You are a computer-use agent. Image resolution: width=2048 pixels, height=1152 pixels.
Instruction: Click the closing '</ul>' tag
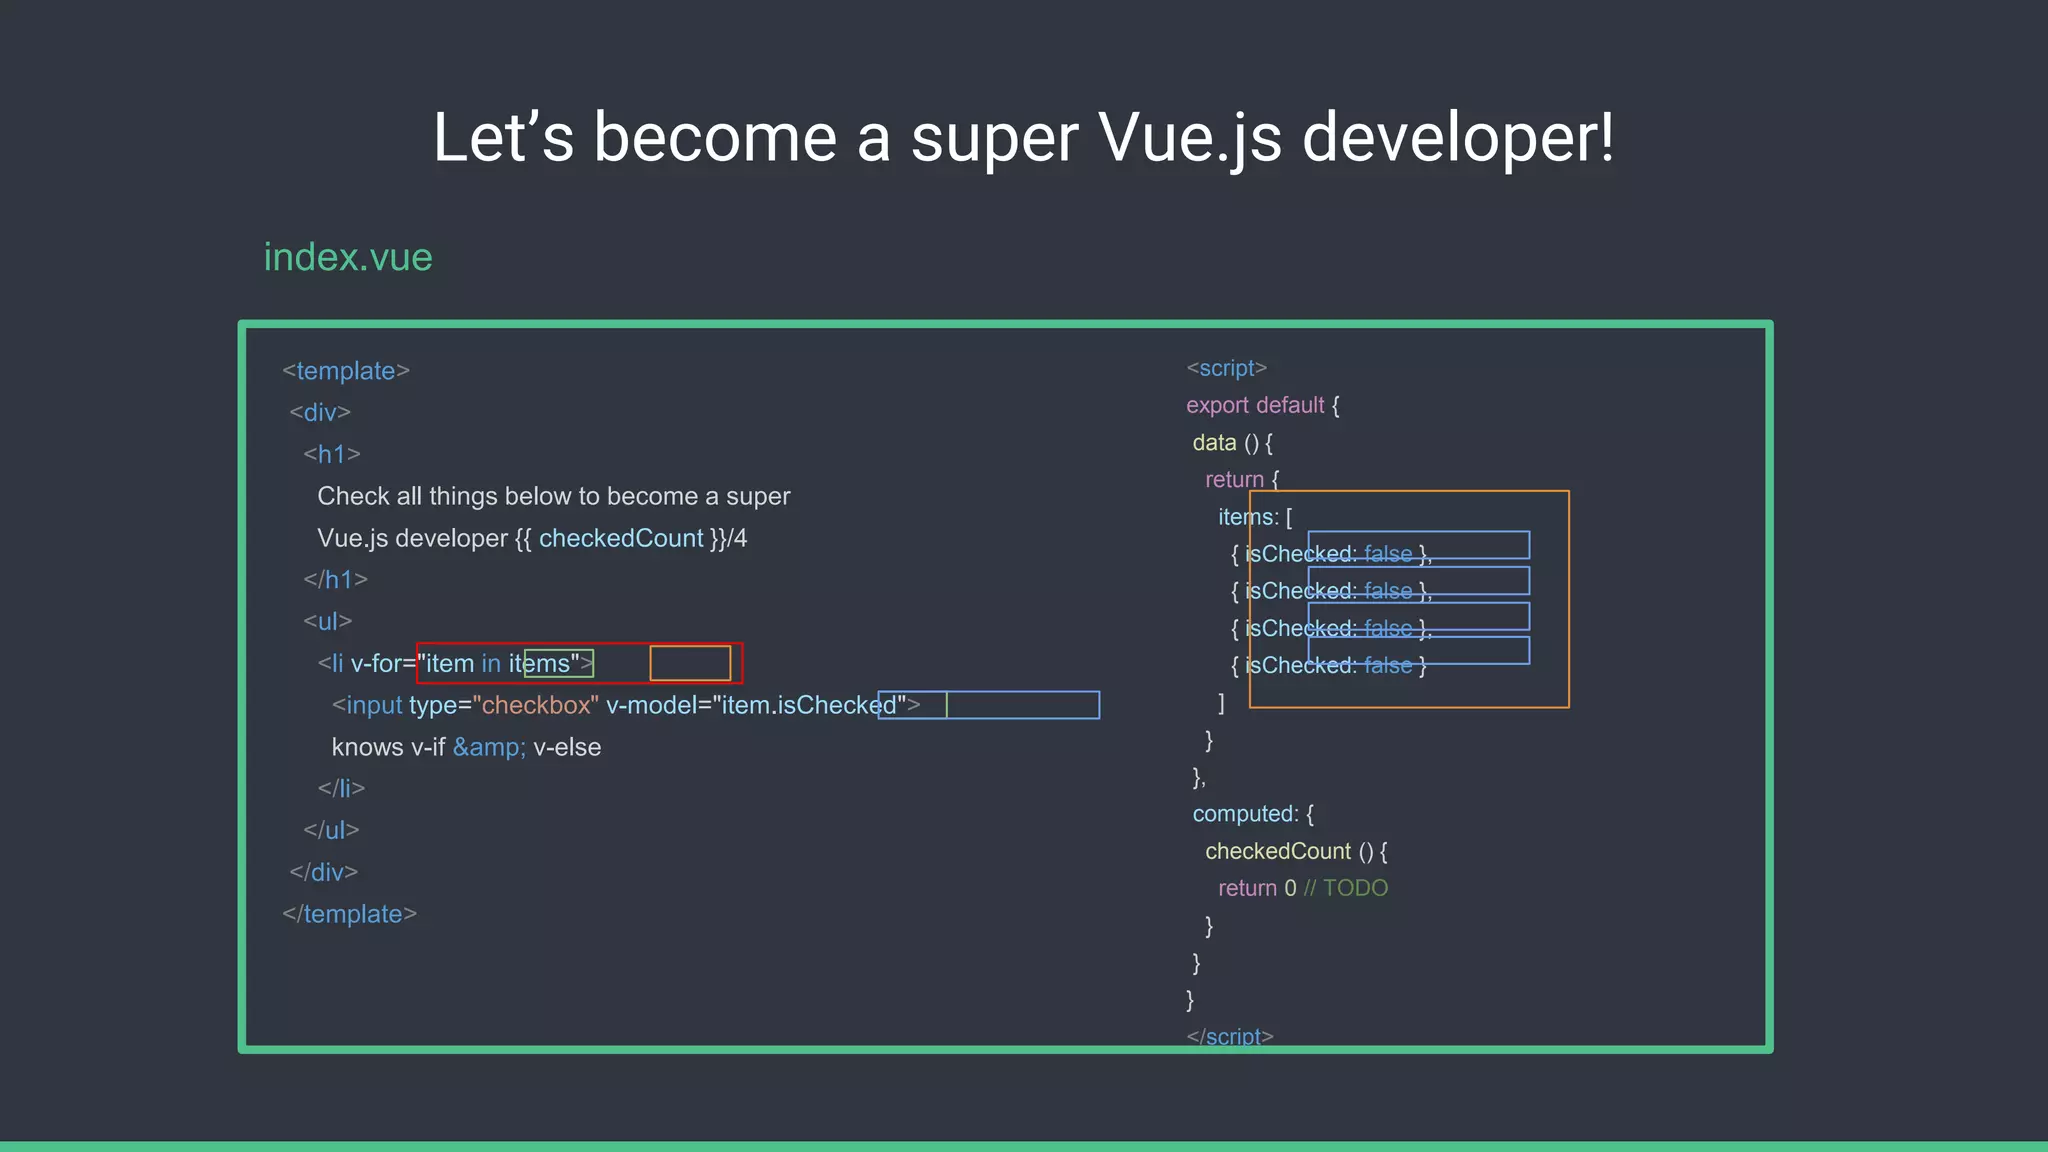331,830
